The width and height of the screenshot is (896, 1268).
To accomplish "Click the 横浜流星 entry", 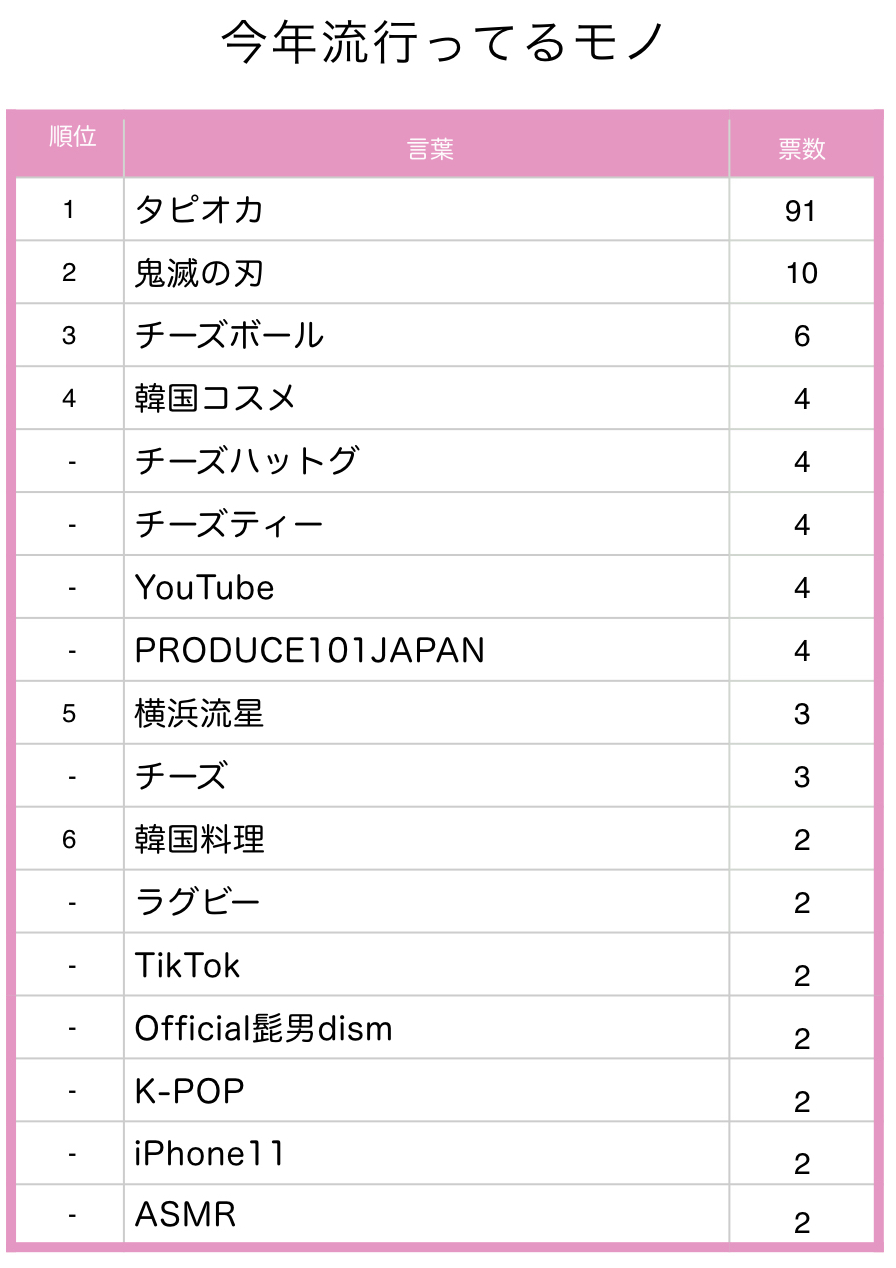I will pyautogui.click(x=199, y=714).
